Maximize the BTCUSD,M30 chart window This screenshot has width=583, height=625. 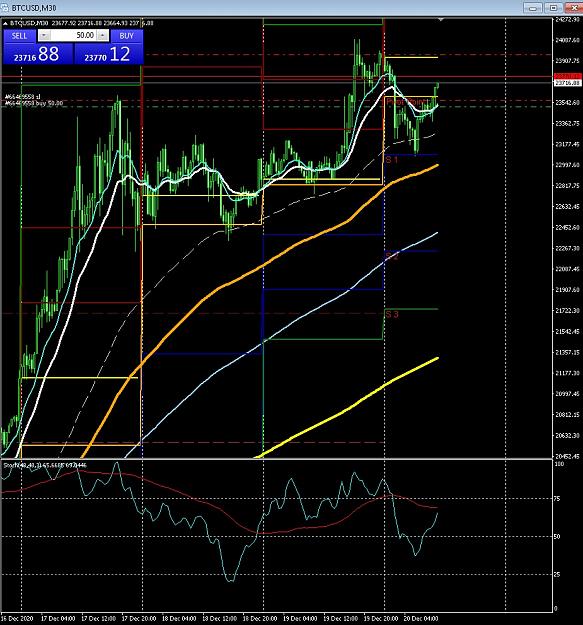[x=553, y=8]
